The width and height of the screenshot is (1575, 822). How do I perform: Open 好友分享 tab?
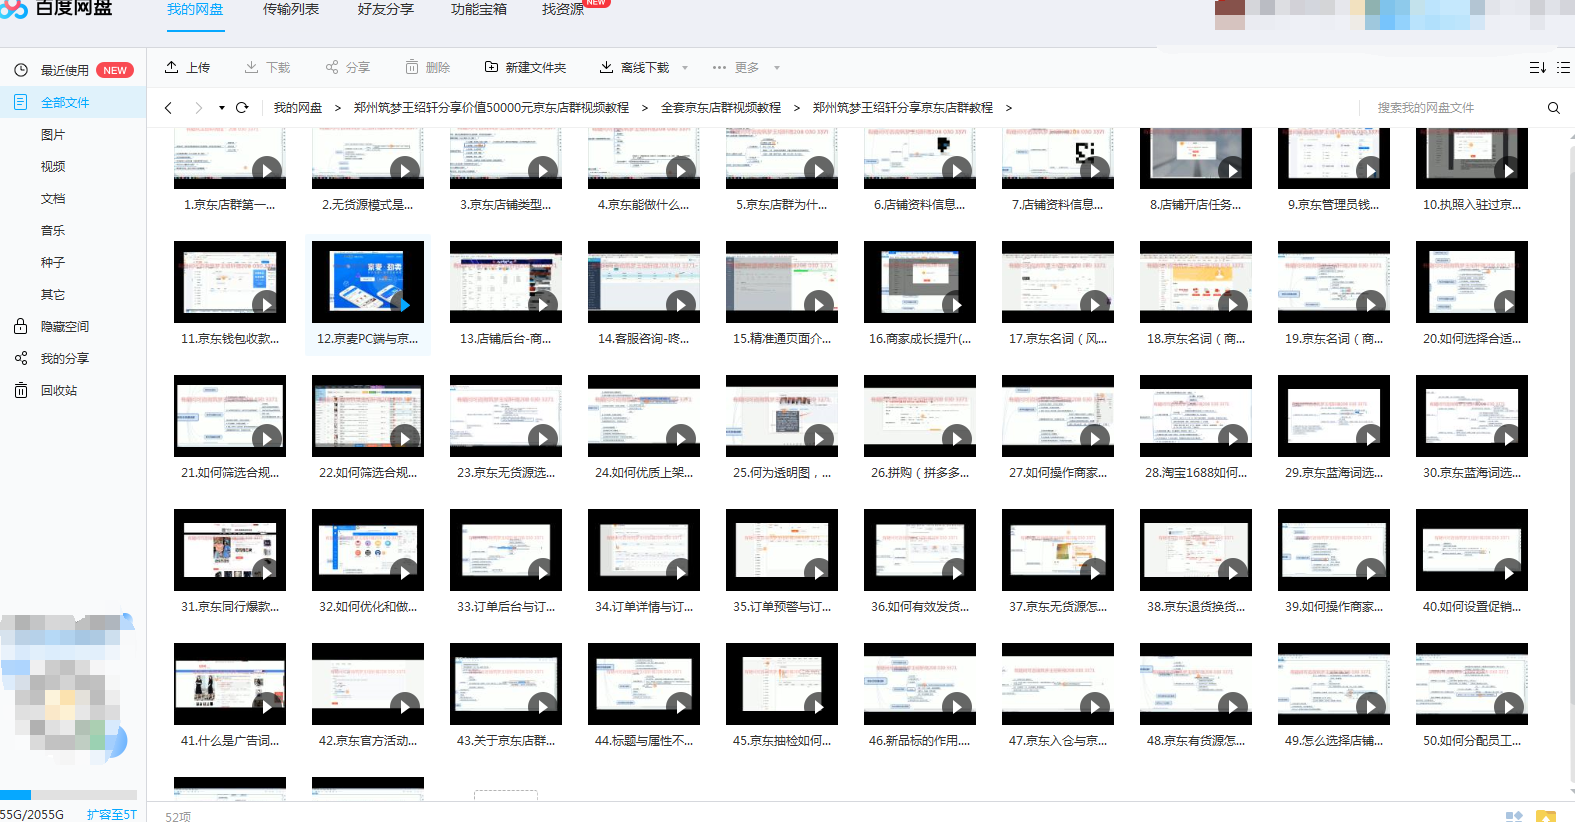coord(386,10)
